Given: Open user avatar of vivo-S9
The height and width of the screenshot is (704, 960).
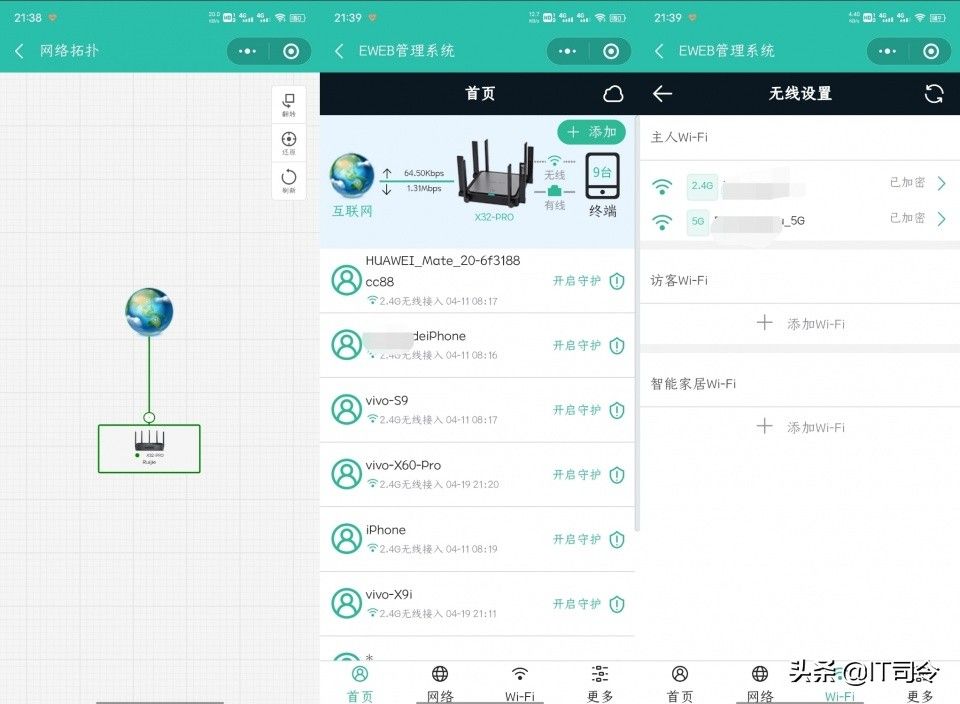Looking at the screenshot, I should 347,410.
